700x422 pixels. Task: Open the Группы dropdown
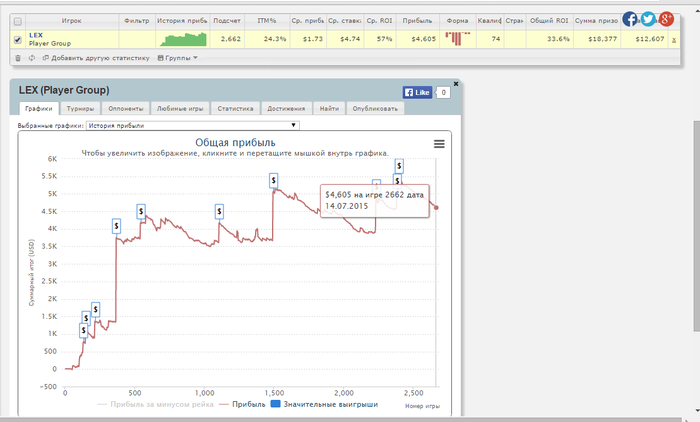(178, 58)
